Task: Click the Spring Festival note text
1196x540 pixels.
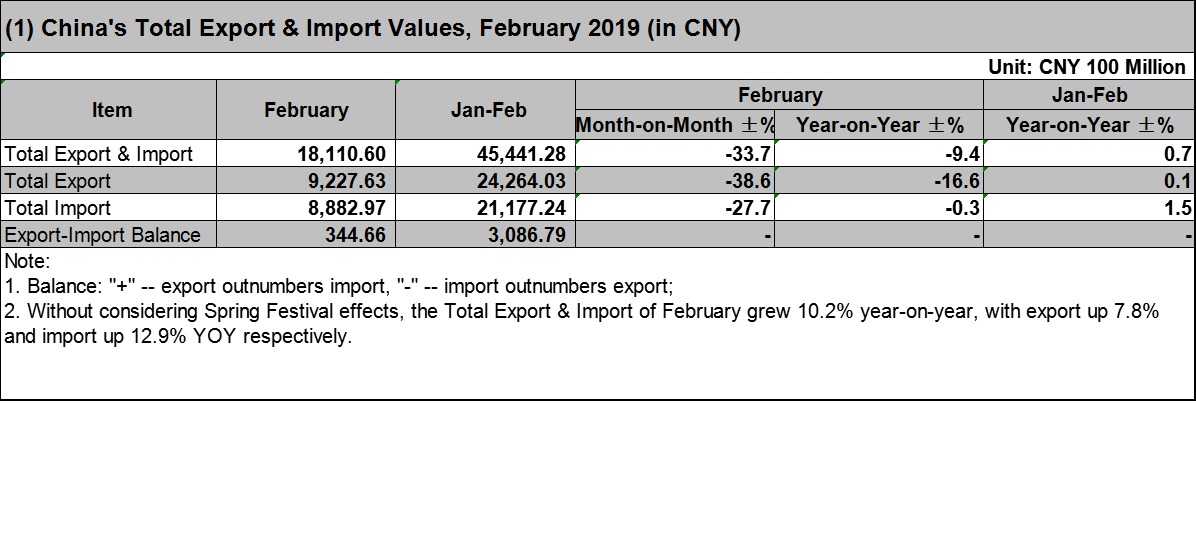Action: tap(582, 323)
